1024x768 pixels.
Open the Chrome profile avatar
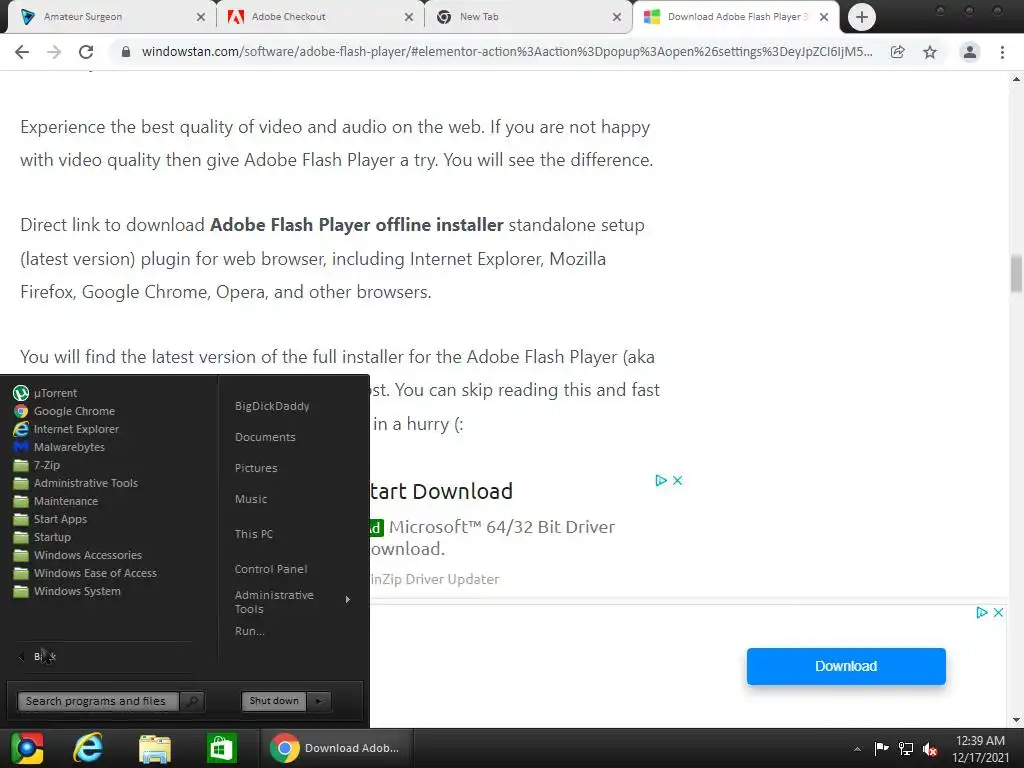pos(970,52)
